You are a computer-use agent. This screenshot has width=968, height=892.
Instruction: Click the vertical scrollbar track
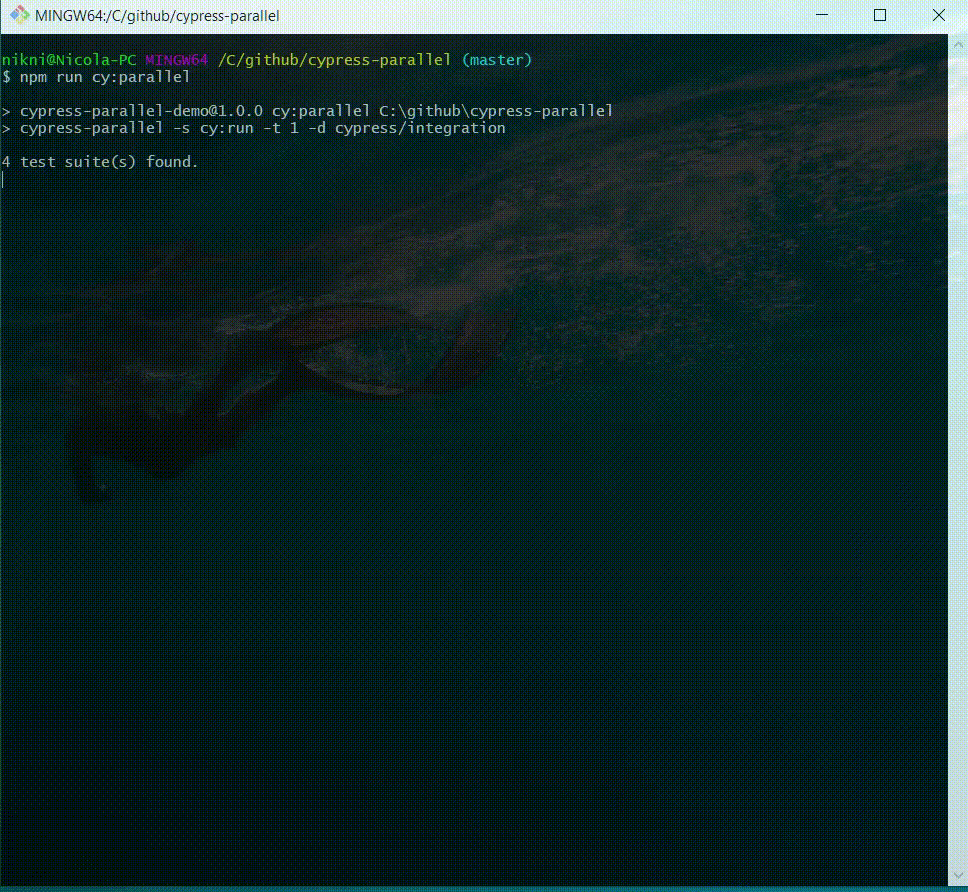957,450
